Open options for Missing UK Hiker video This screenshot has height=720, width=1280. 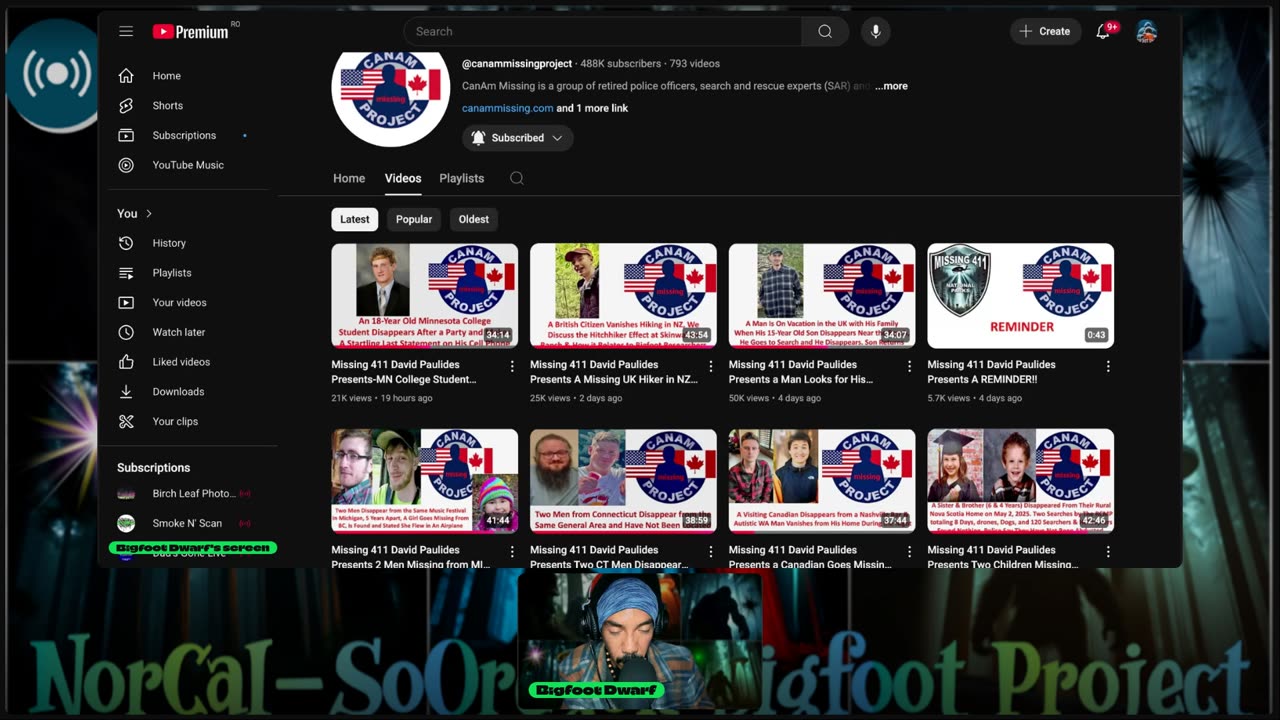pyautogui.click(x=711, y=367)
